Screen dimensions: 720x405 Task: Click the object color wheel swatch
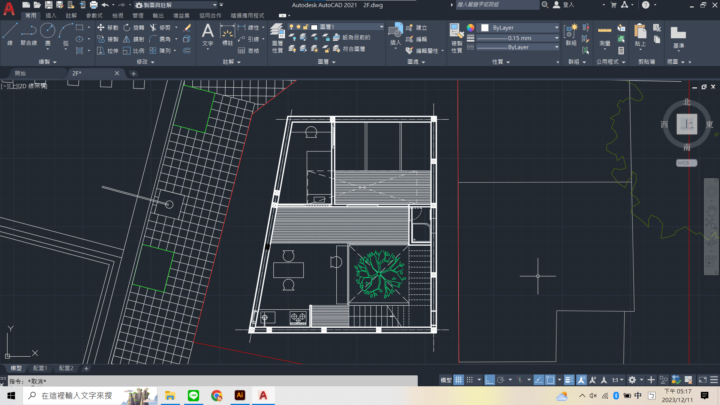point(470,27)
